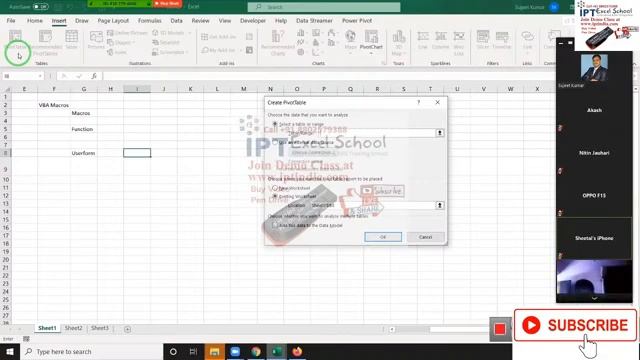Open the 3D Map tool
The image size is (640, 360).
pos(398,43)
